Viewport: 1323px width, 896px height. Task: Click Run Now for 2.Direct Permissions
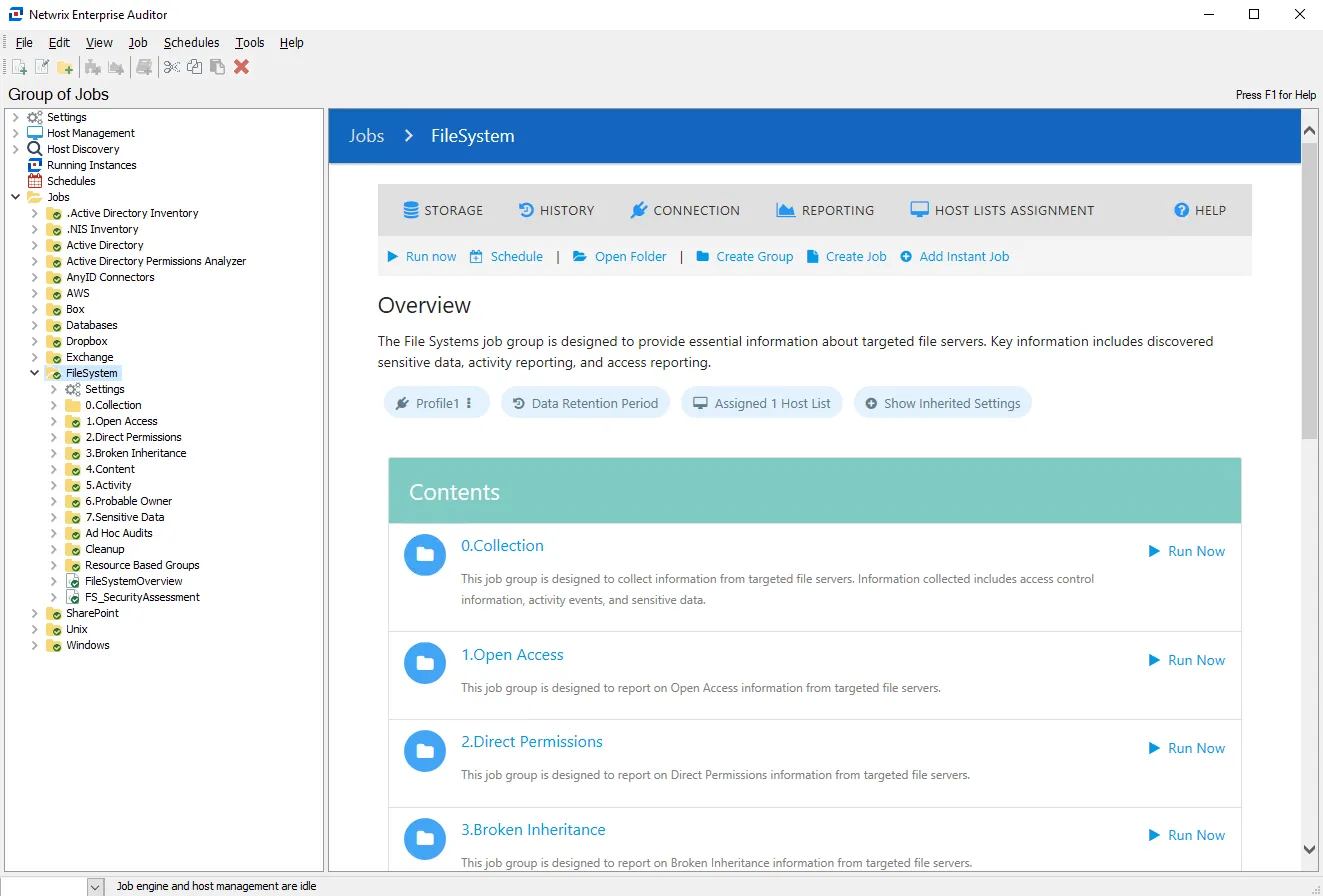coord(1187,748)
